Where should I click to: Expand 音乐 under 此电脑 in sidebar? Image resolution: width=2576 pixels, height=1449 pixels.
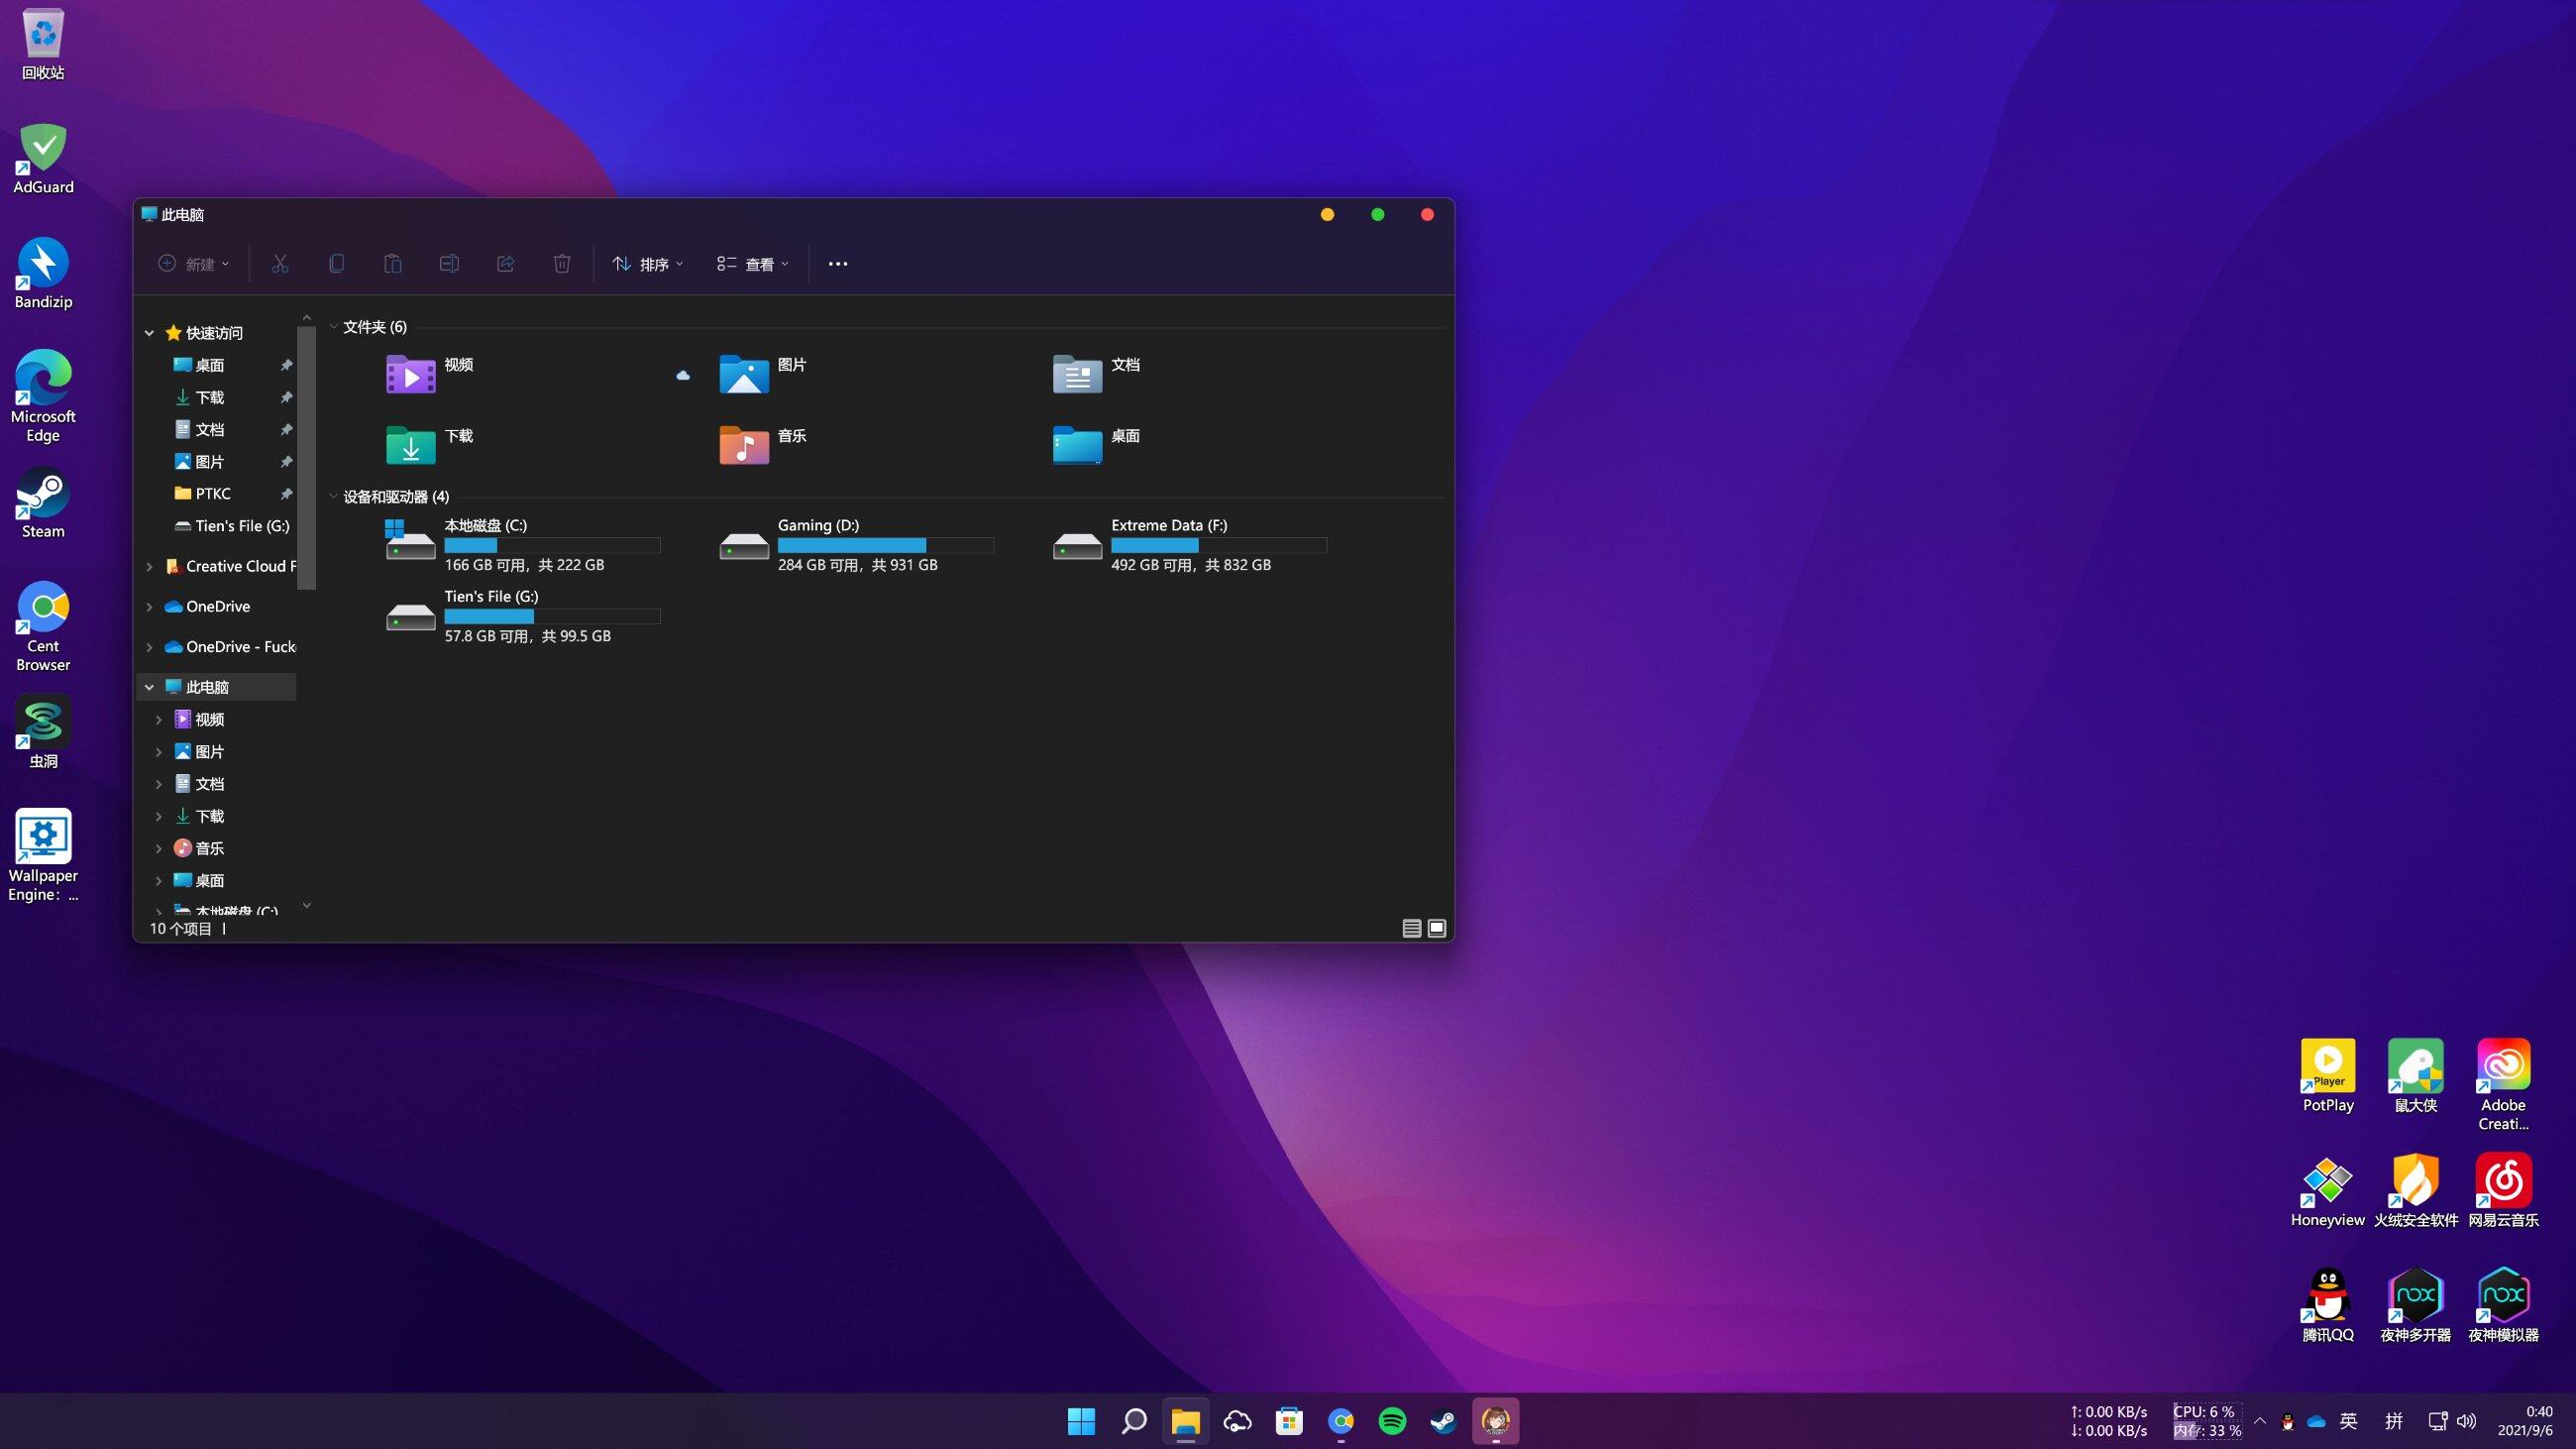pyautogui.click(x=158, y=849)
